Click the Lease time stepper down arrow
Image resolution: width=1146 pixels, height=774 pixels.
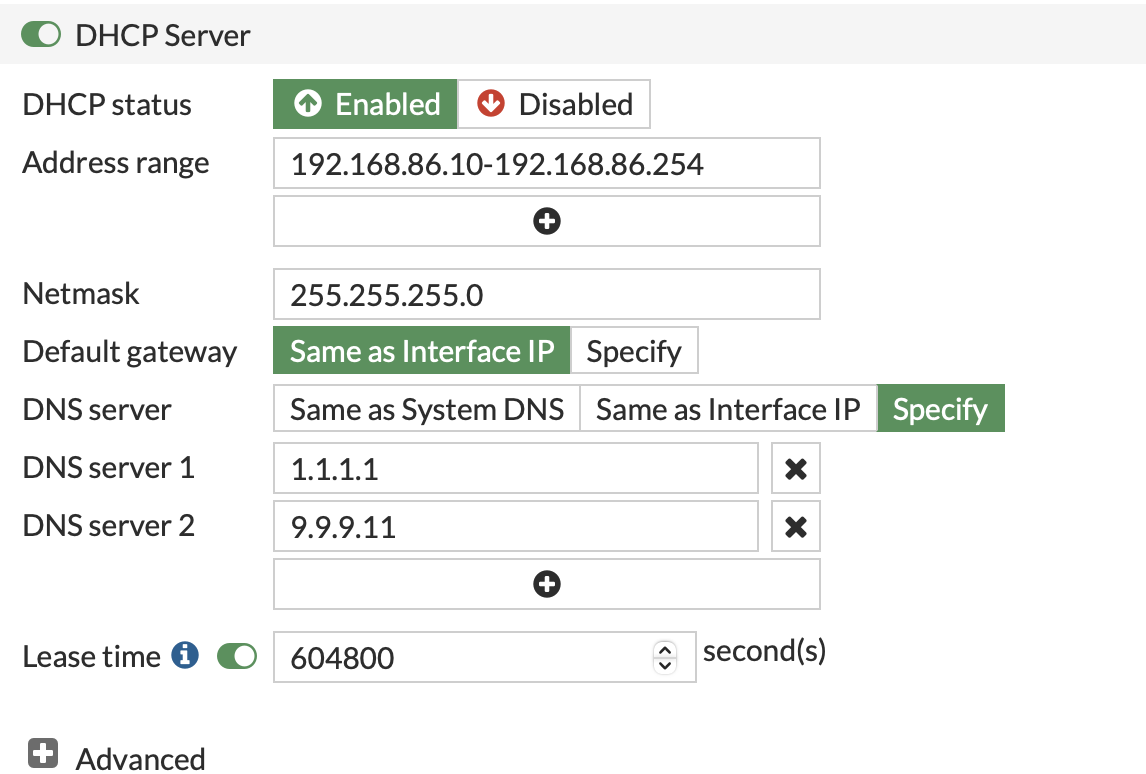coord(664,664)
